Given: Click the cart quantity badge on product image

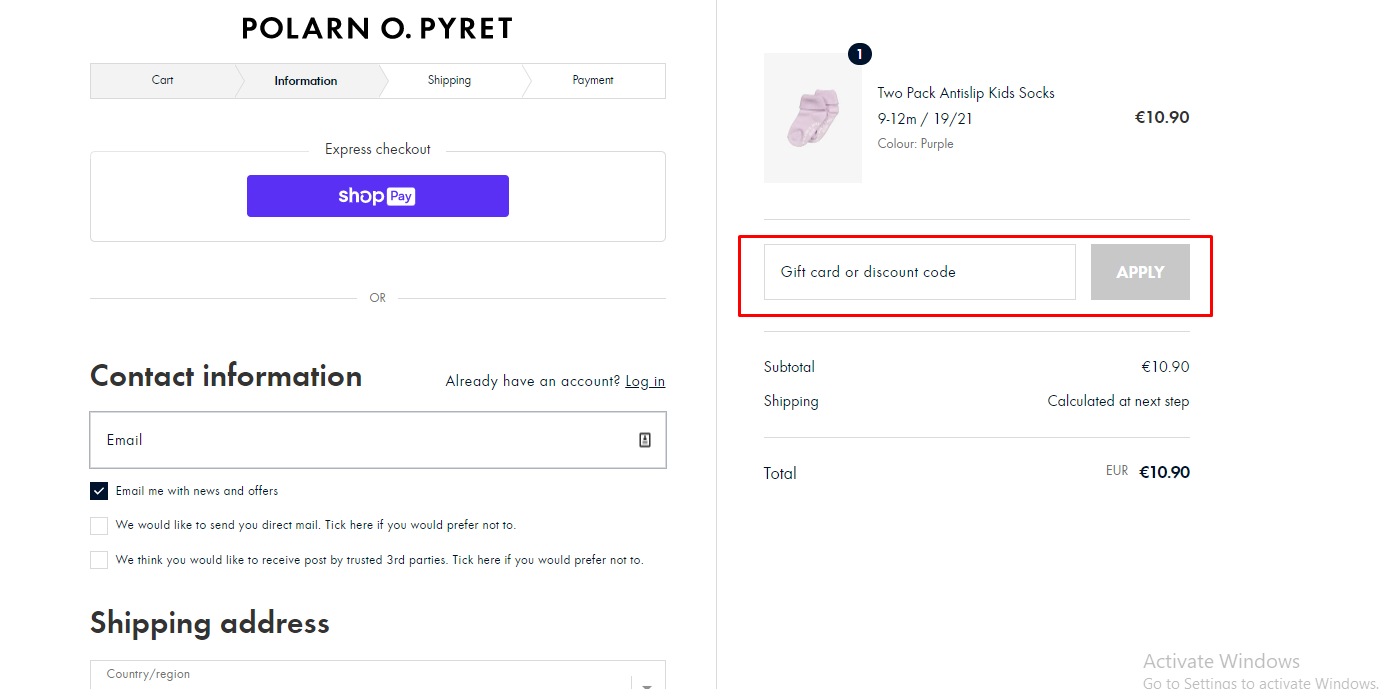Looking at the screenshot, I should [x=859, y=54].
